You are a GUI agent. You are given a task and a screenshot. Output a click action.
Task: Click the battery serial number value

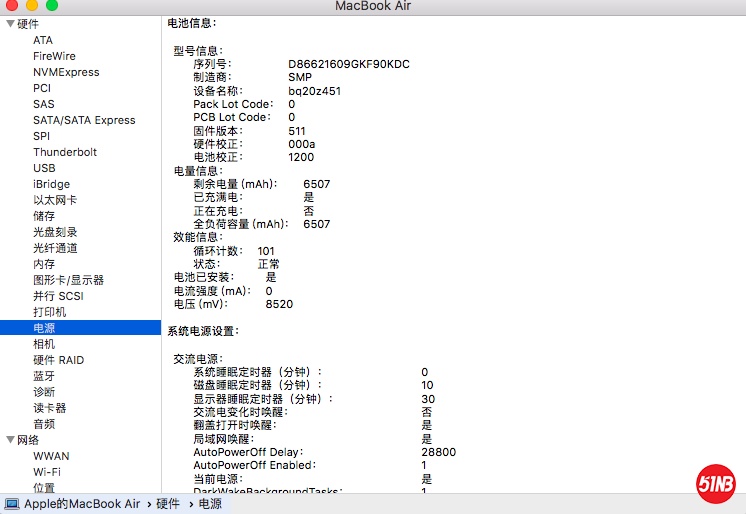tap(349, 64)
